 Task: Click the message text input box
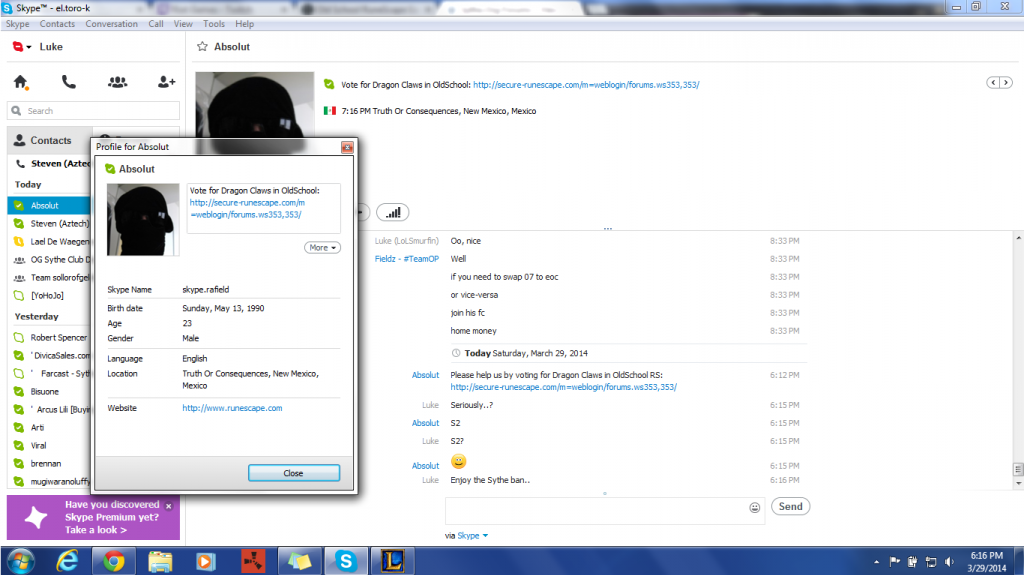coord(596,510)
